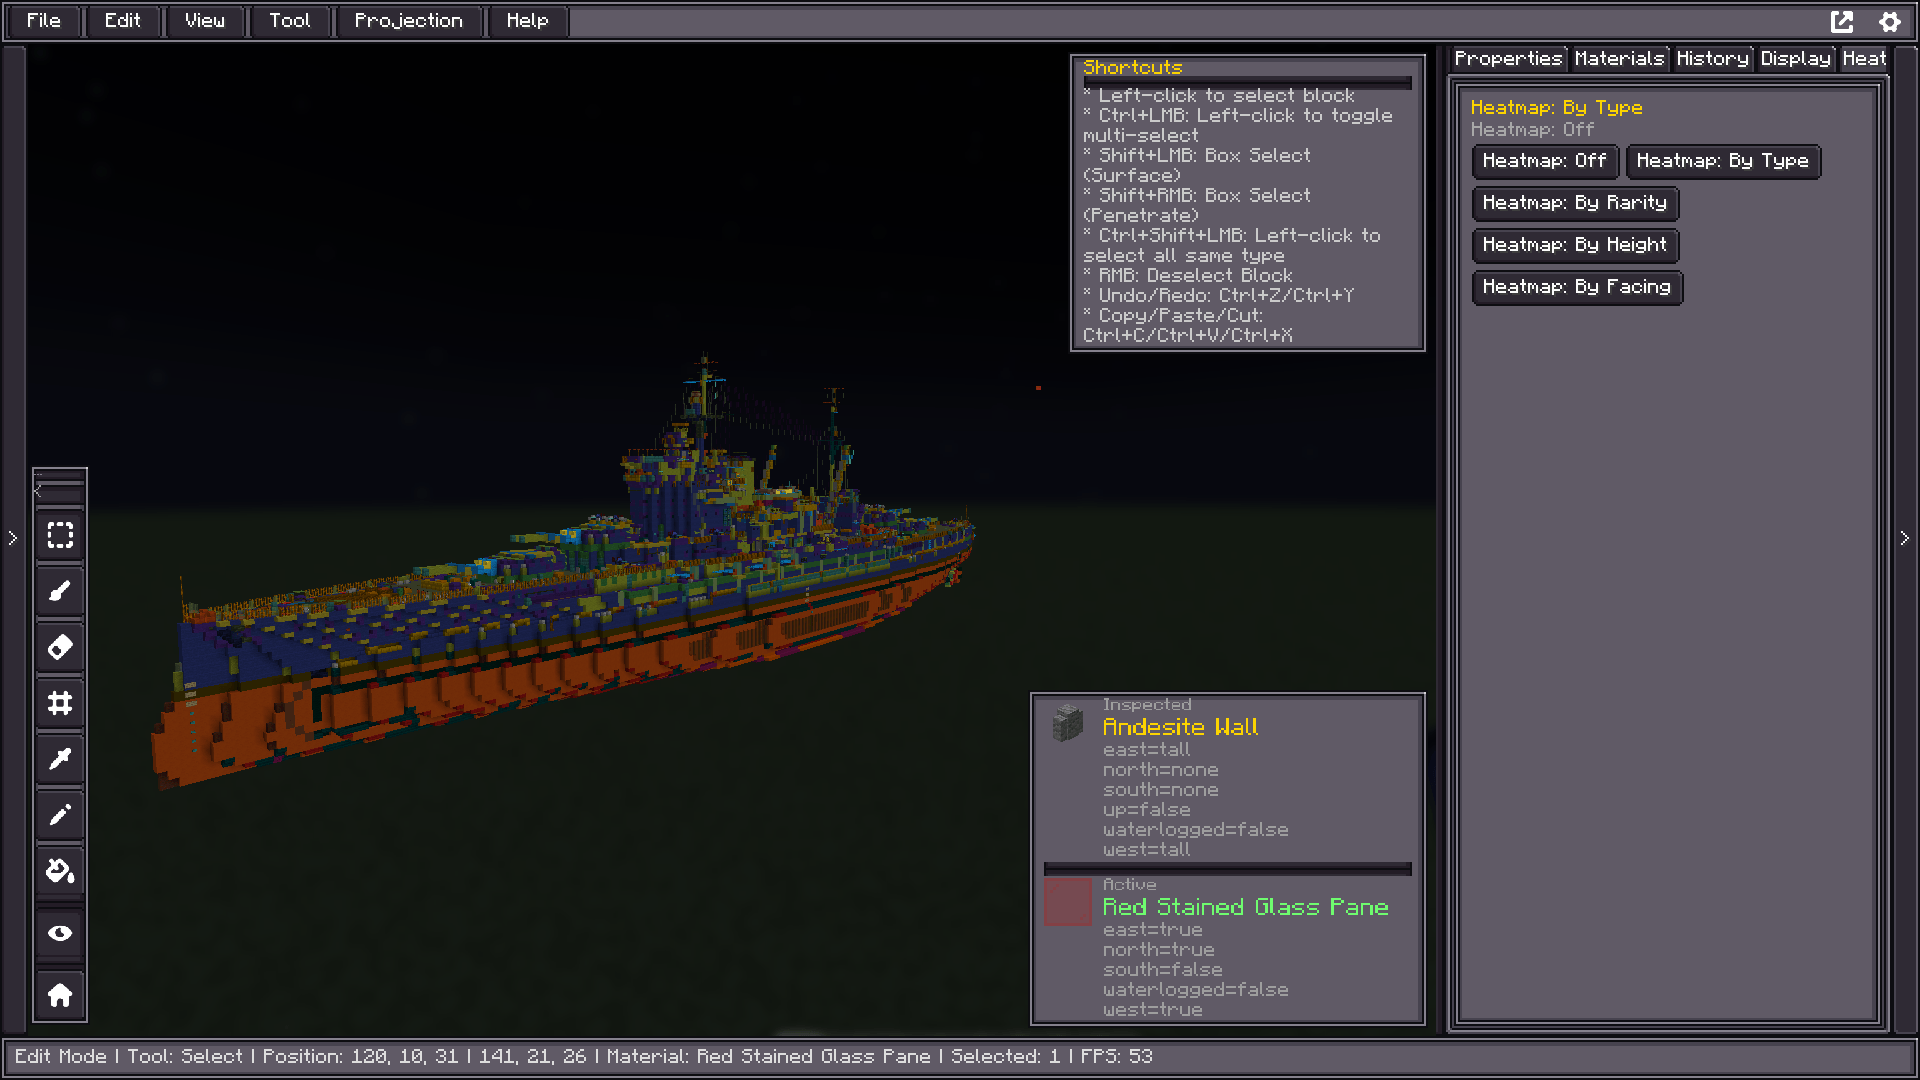Collapse the tool palette arrow

click(x=39, y=490)
